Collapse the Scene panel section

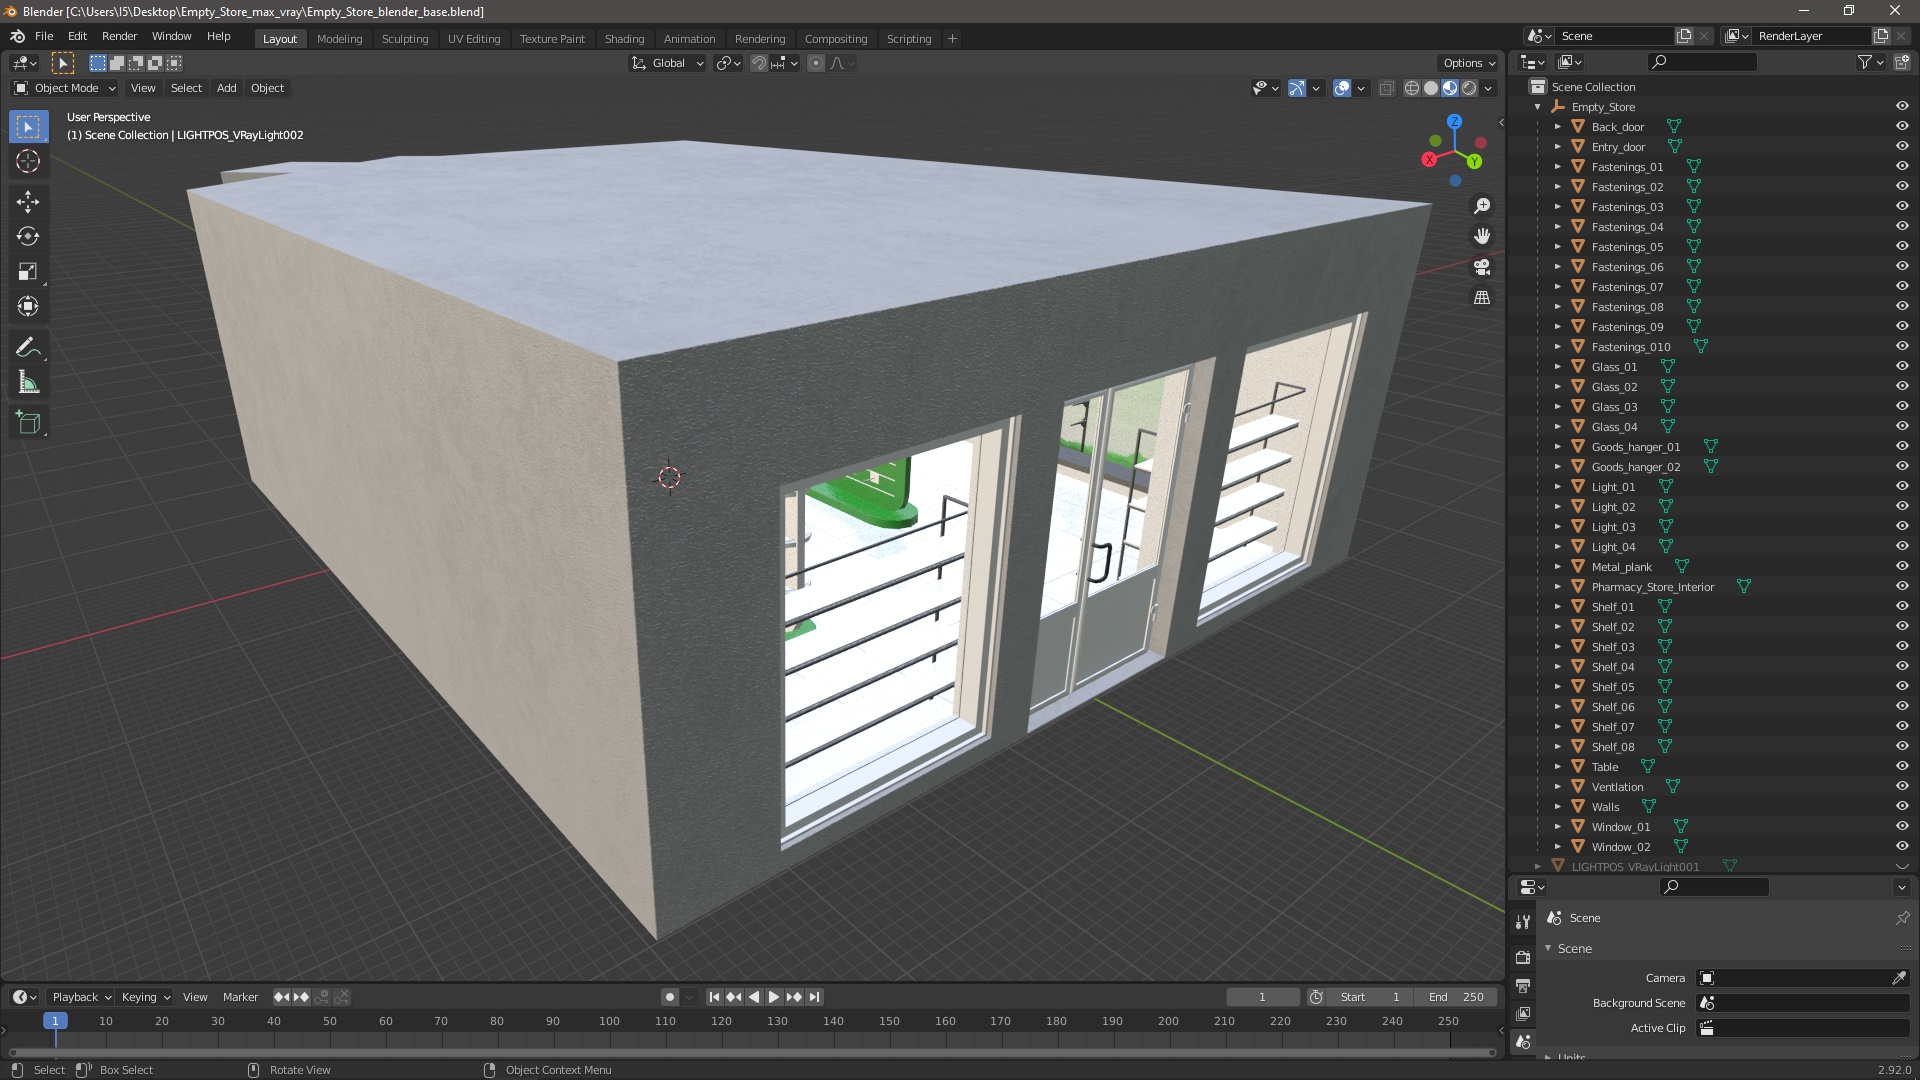click(x=1548, y=949)
